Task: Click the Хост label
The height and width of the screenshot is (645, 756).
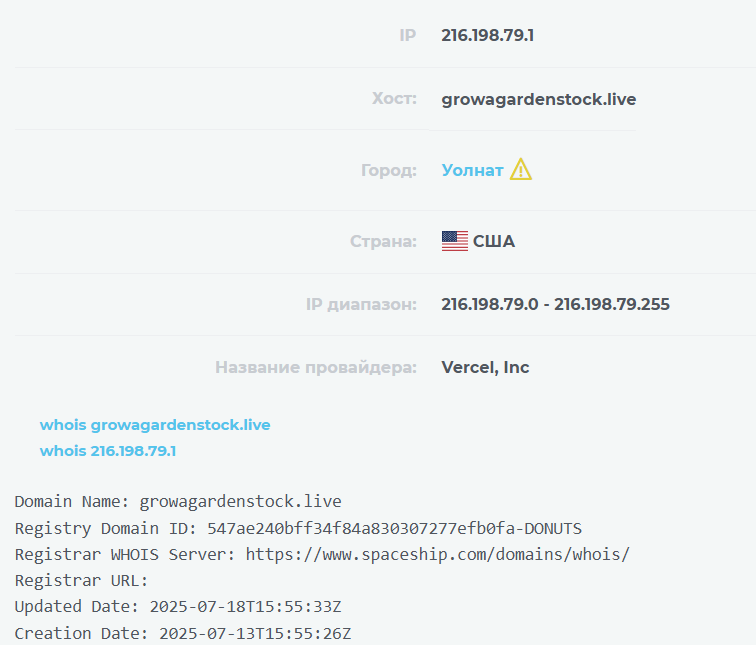Action: coord(394,99)
